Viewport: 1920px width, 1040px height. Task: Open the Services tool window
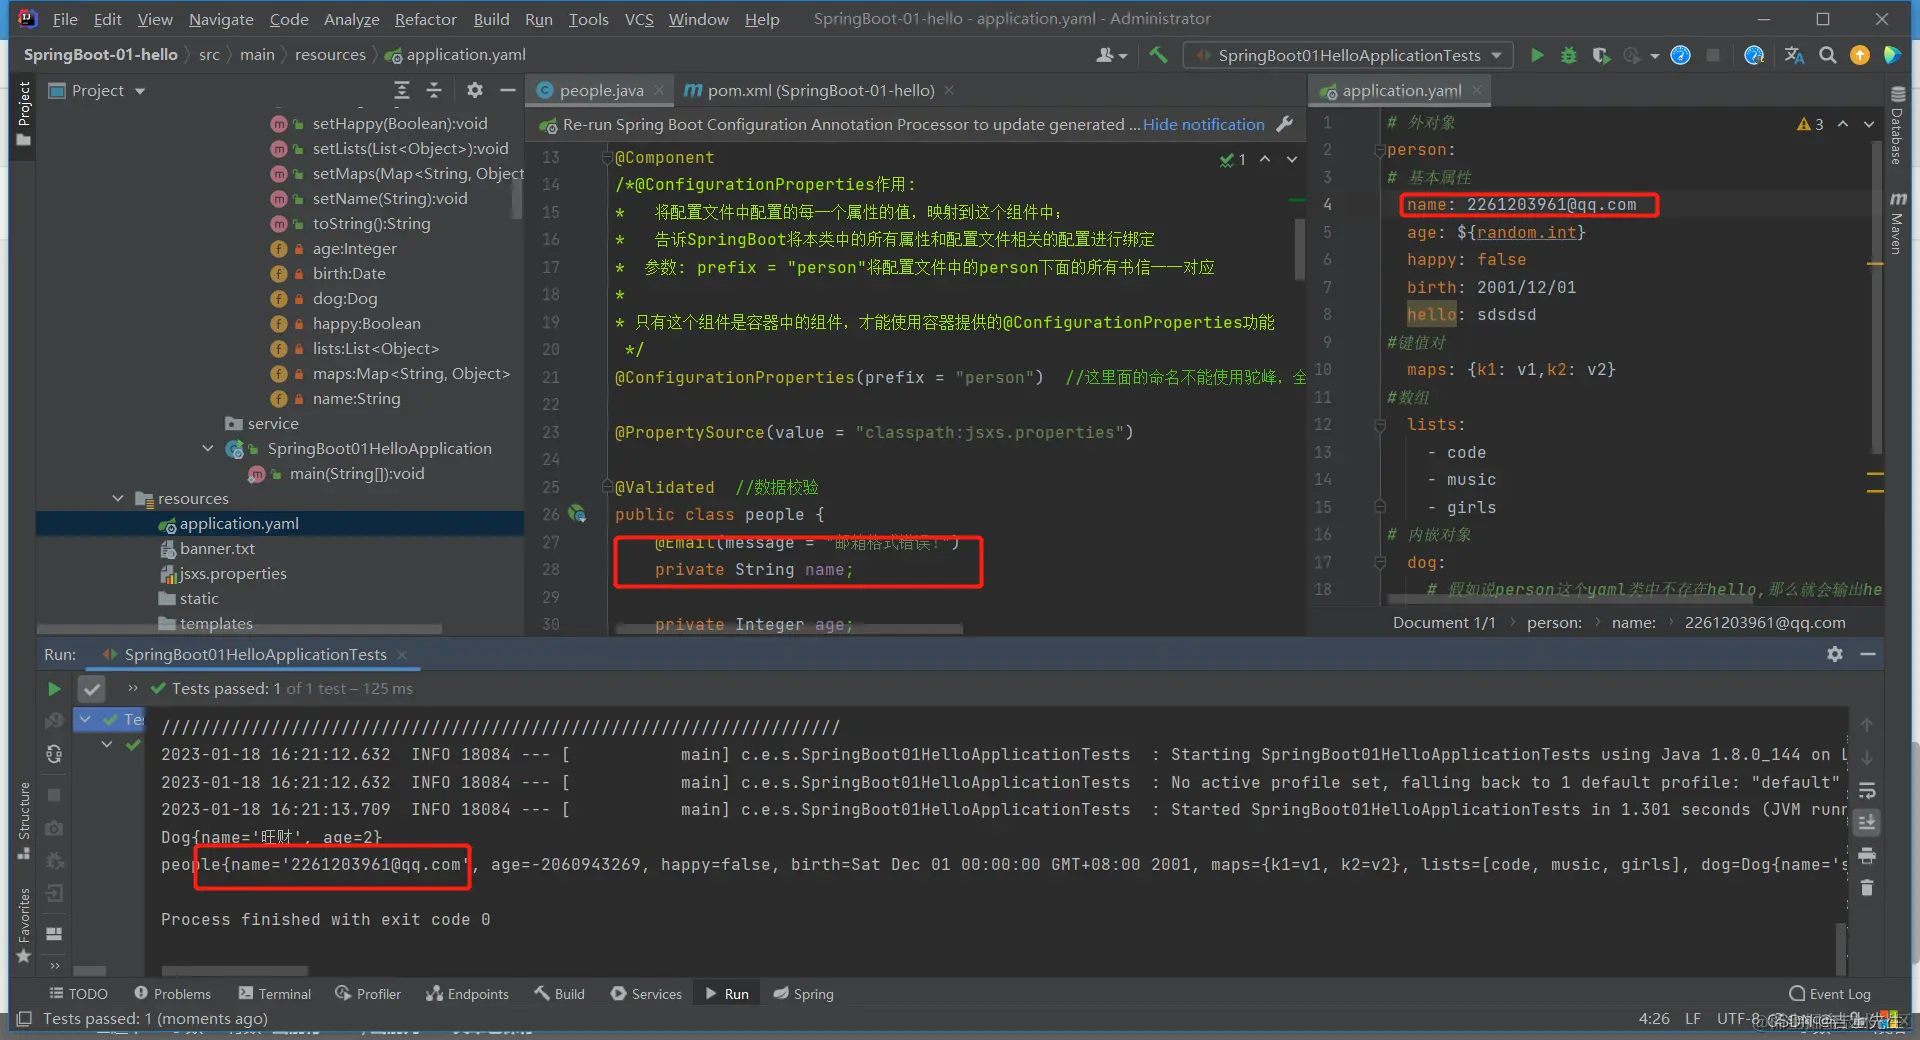pyautogui.click(x=646, y=993)
